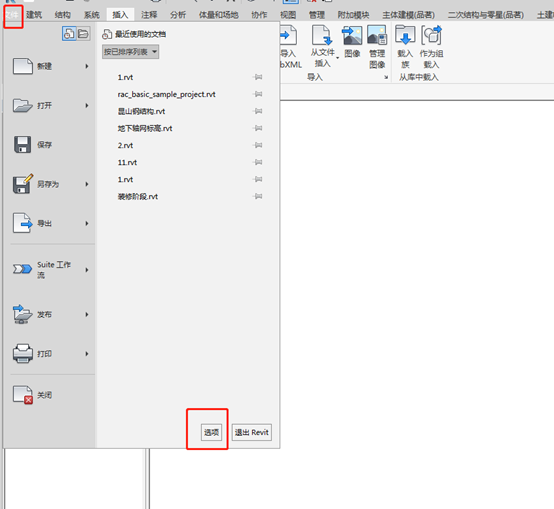Click the 退出 Revit button
The height and width of the screenshot is (509, 554).
pyautogui.click(x=252, y=432)
